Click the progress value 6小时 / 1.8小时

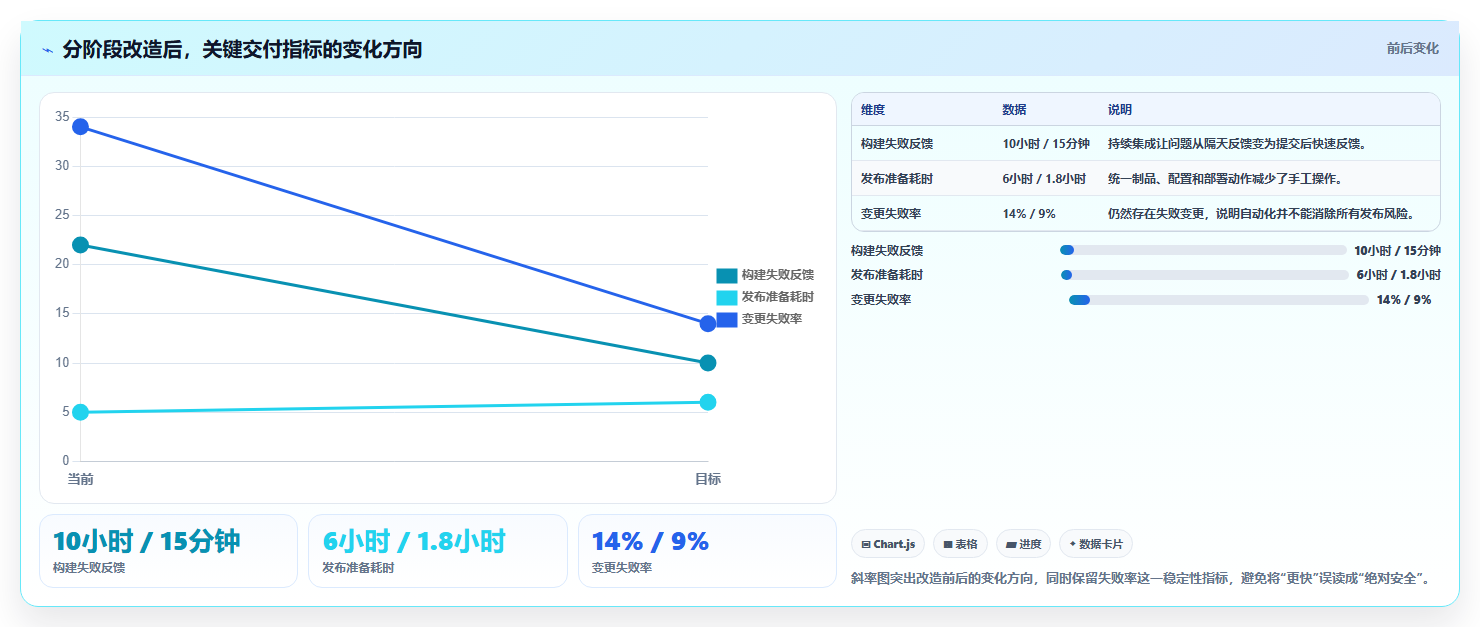click(1399, 275)
